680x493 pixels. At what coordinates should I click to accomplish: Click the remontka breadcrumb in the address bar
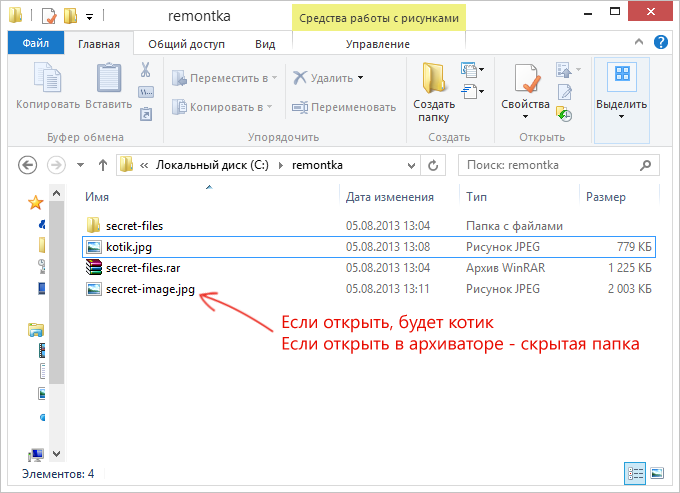coord(317,165)
